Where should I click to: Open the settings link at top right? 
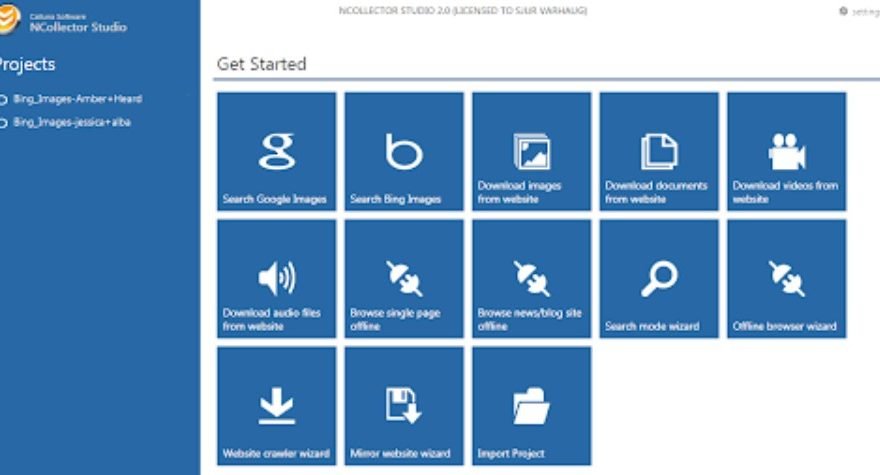pyautogui.click(x=861, y=11)
